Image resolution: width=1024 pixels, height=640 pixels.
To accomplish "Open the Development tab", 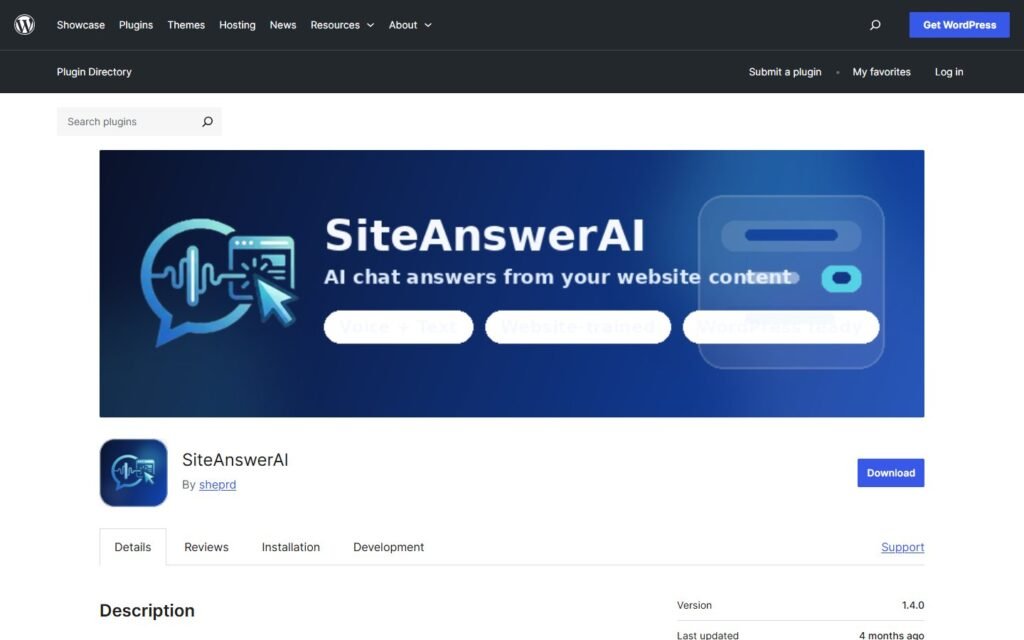I will 389,547.
